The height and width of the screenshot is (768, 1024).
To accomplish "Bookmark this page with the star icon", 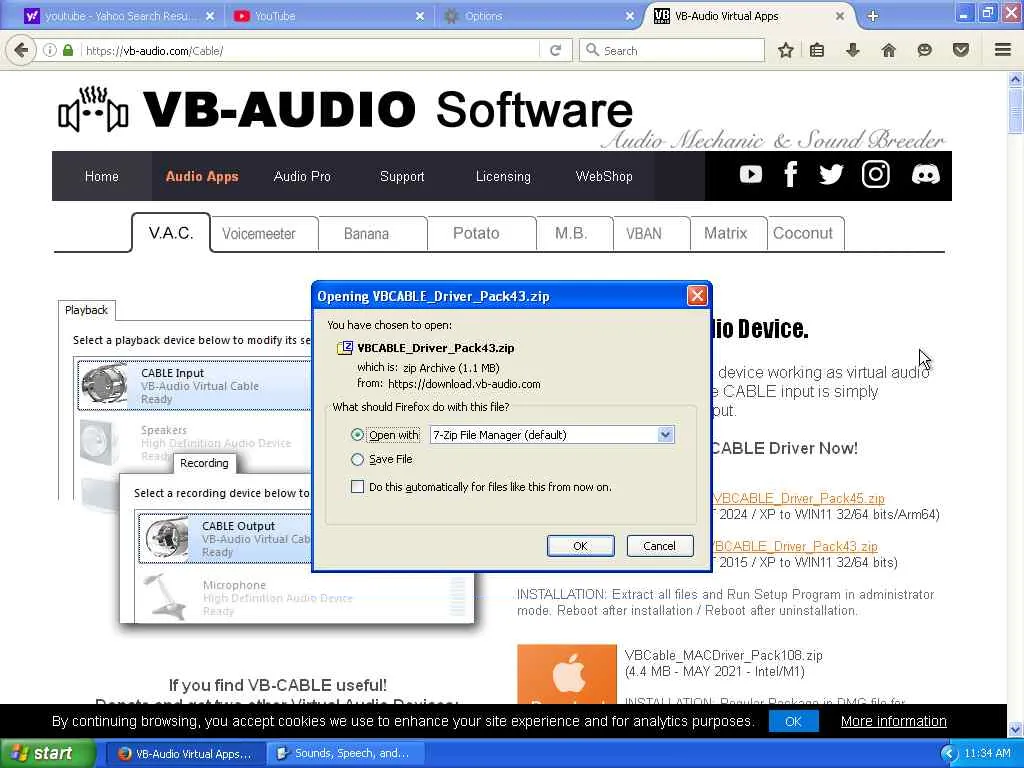I will (786, 50).
